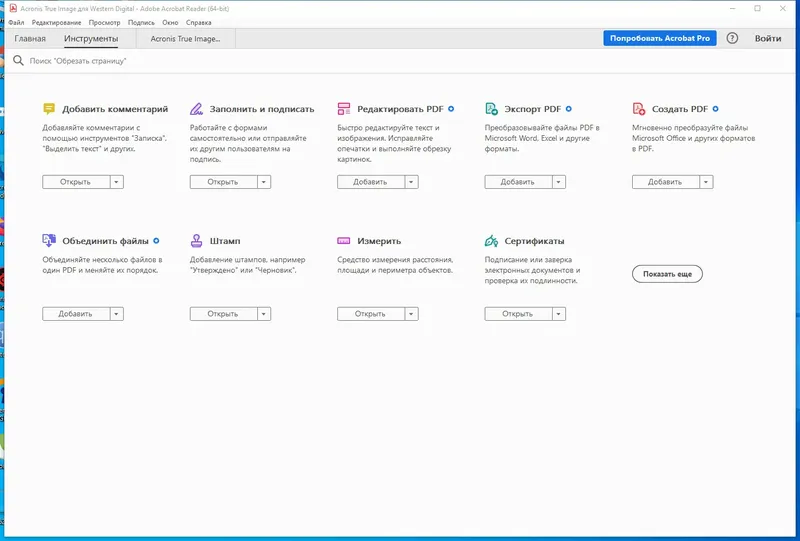Expand dropdown arrow for Заполнить и подписать

pos(264,182)
